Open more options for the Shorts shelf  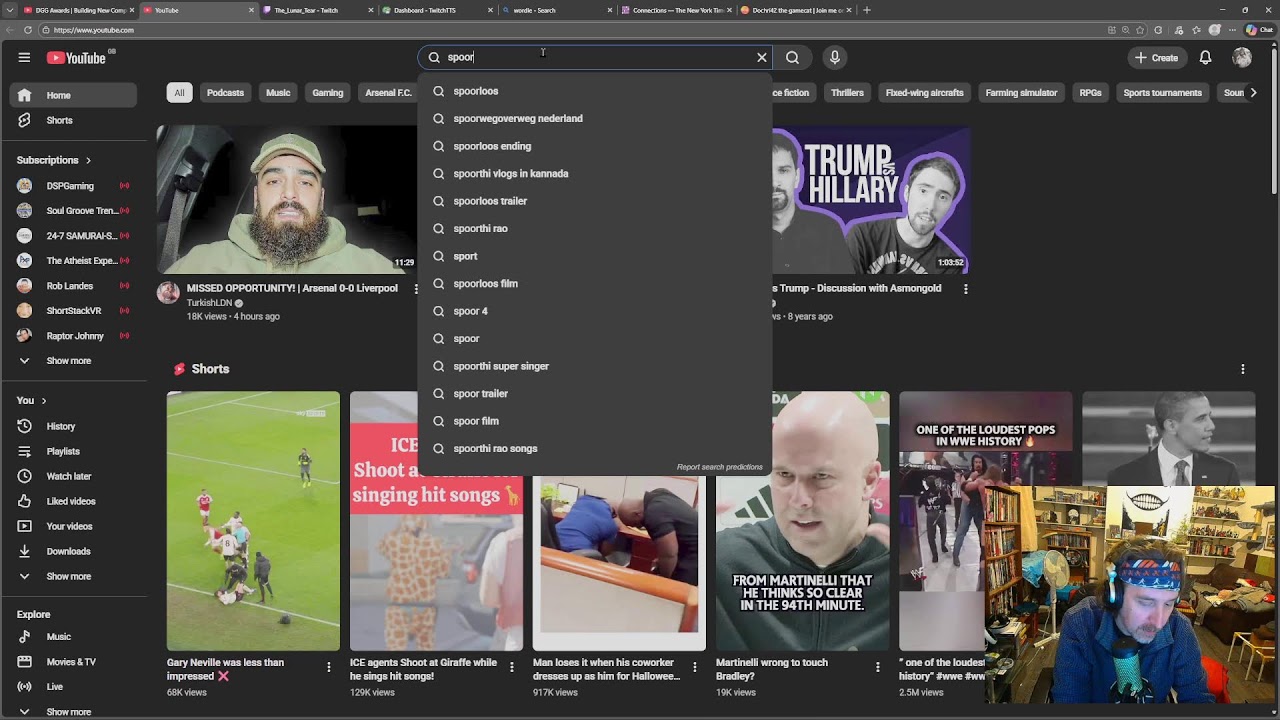tap(1243, 369)
